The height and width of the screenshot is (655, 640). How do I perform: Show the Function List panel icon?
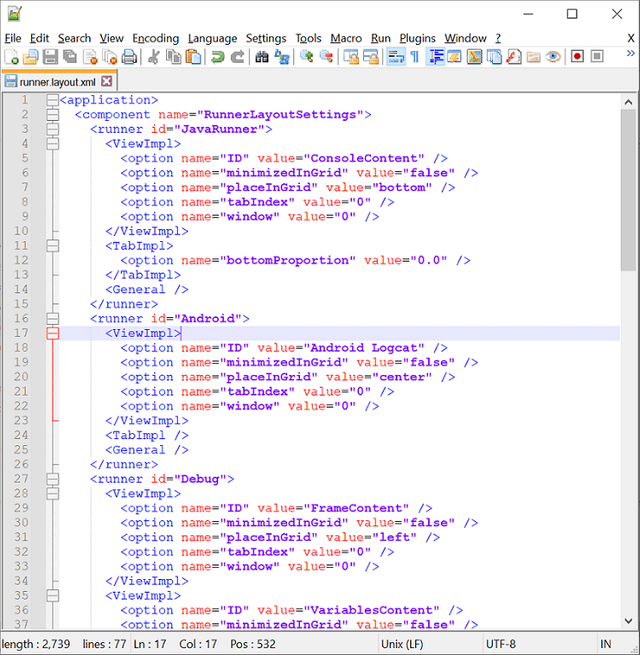[x=514, y=57]
